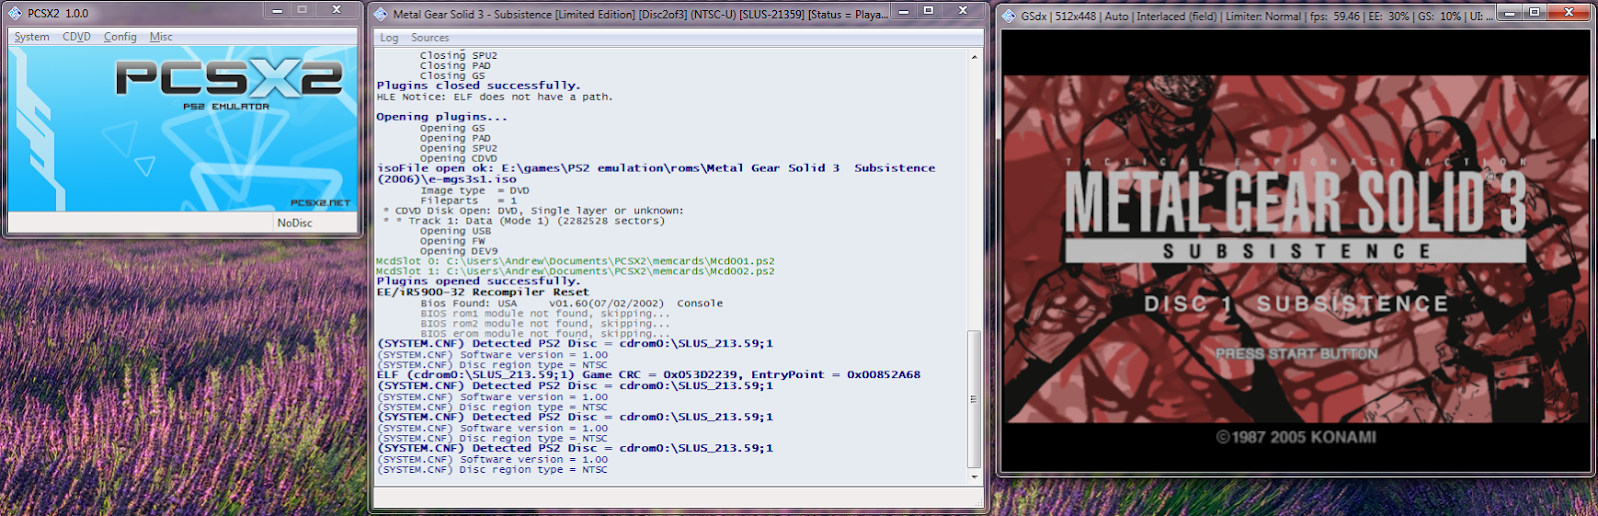Open the CDVD menu in PCSX2
1598x516 pixels.
(x=77, y=37)
